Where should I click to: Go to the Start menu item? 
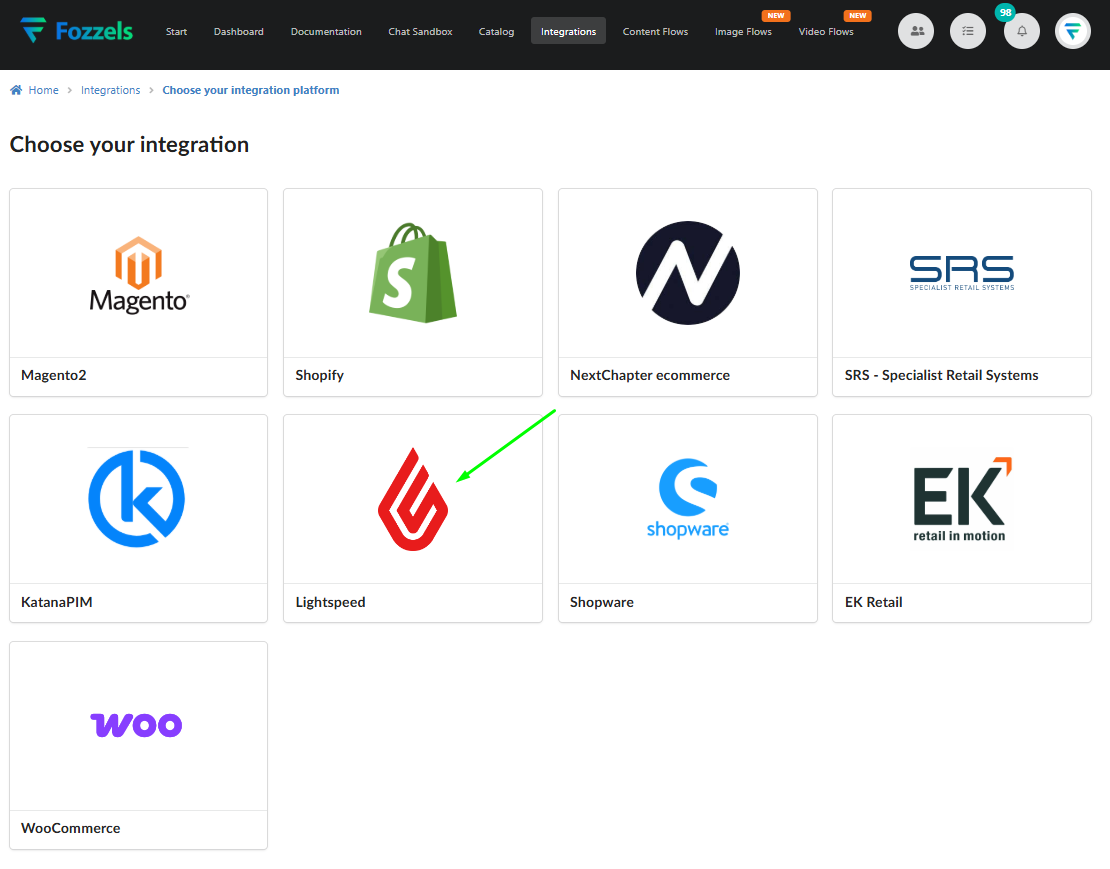click(x=176, y=31)
